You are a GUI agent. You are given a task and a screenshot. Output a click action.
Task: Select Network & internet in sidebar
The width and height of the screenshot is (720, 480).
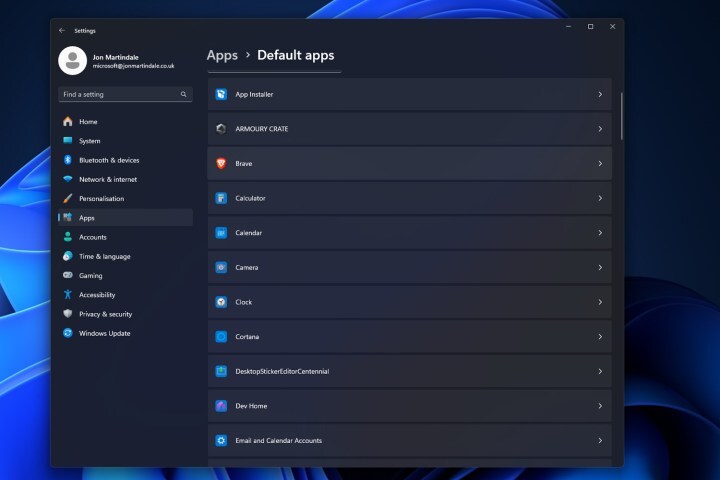click(x=125, y=179)
